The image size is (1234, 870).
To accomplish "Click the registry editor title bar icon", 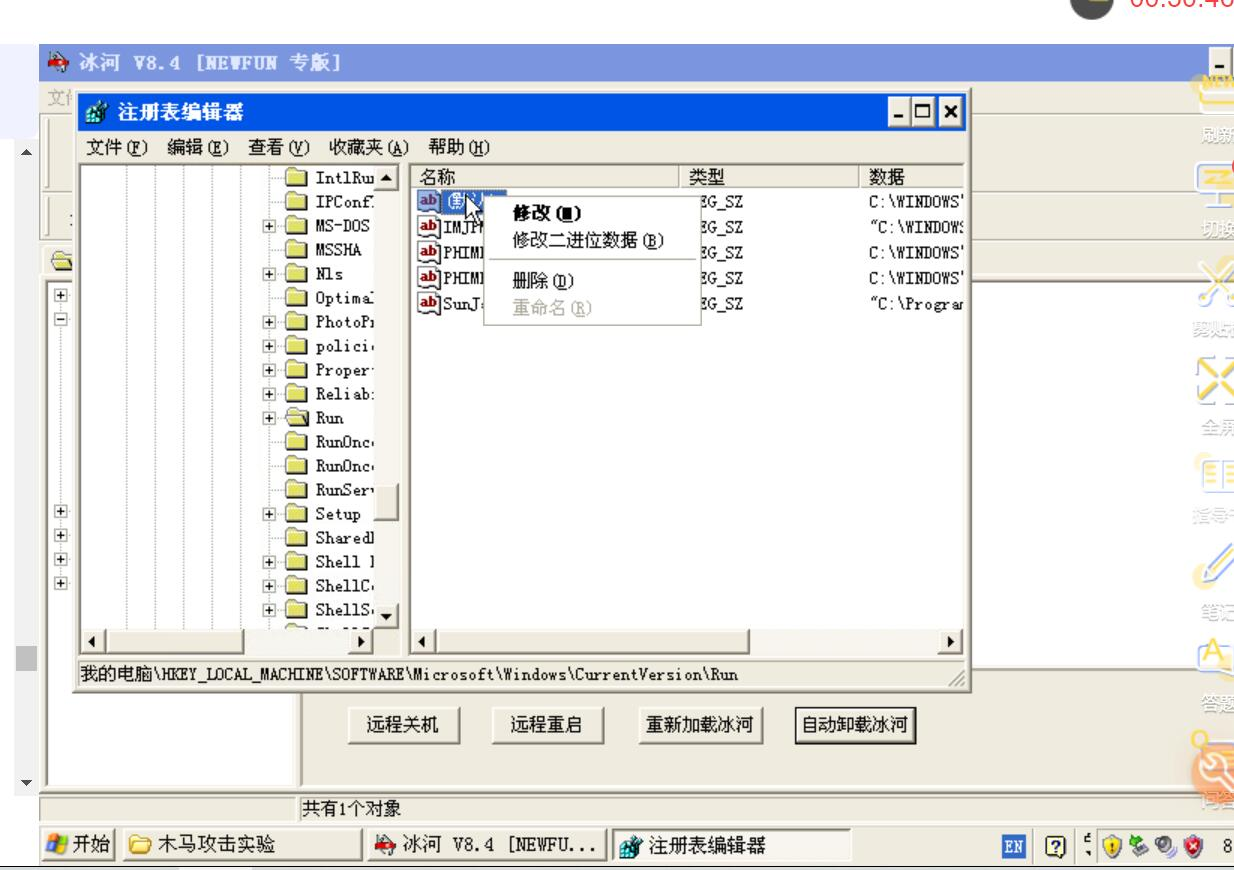I will 98,110.
